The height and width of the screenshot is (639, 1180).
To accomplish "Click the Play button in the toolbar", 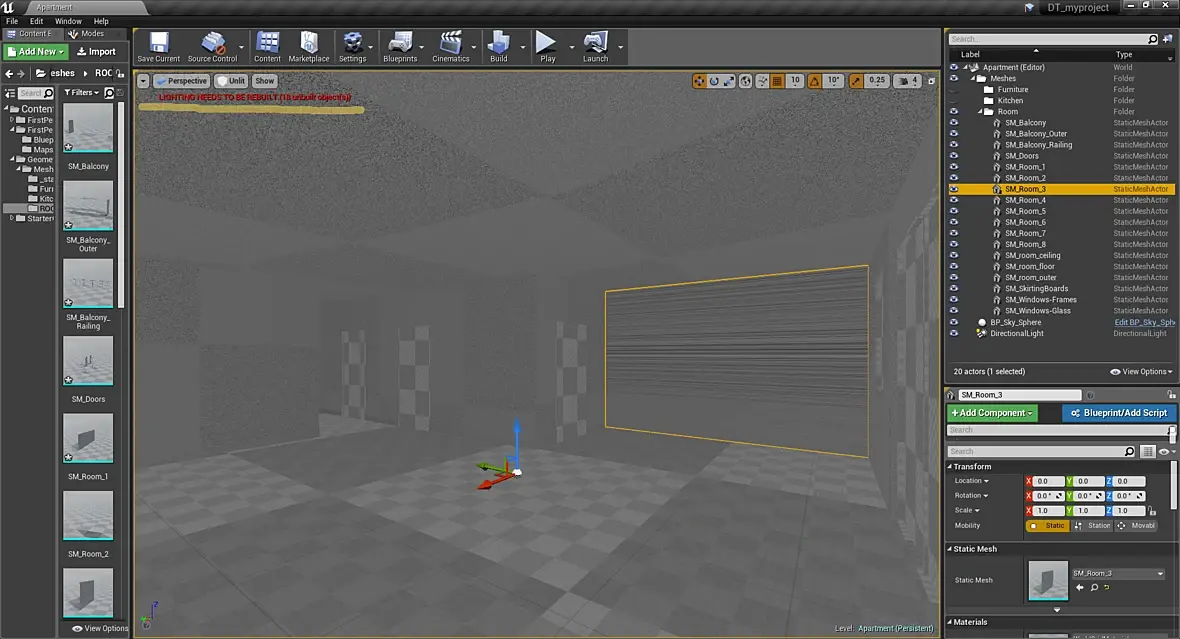I will click(547, 47).
